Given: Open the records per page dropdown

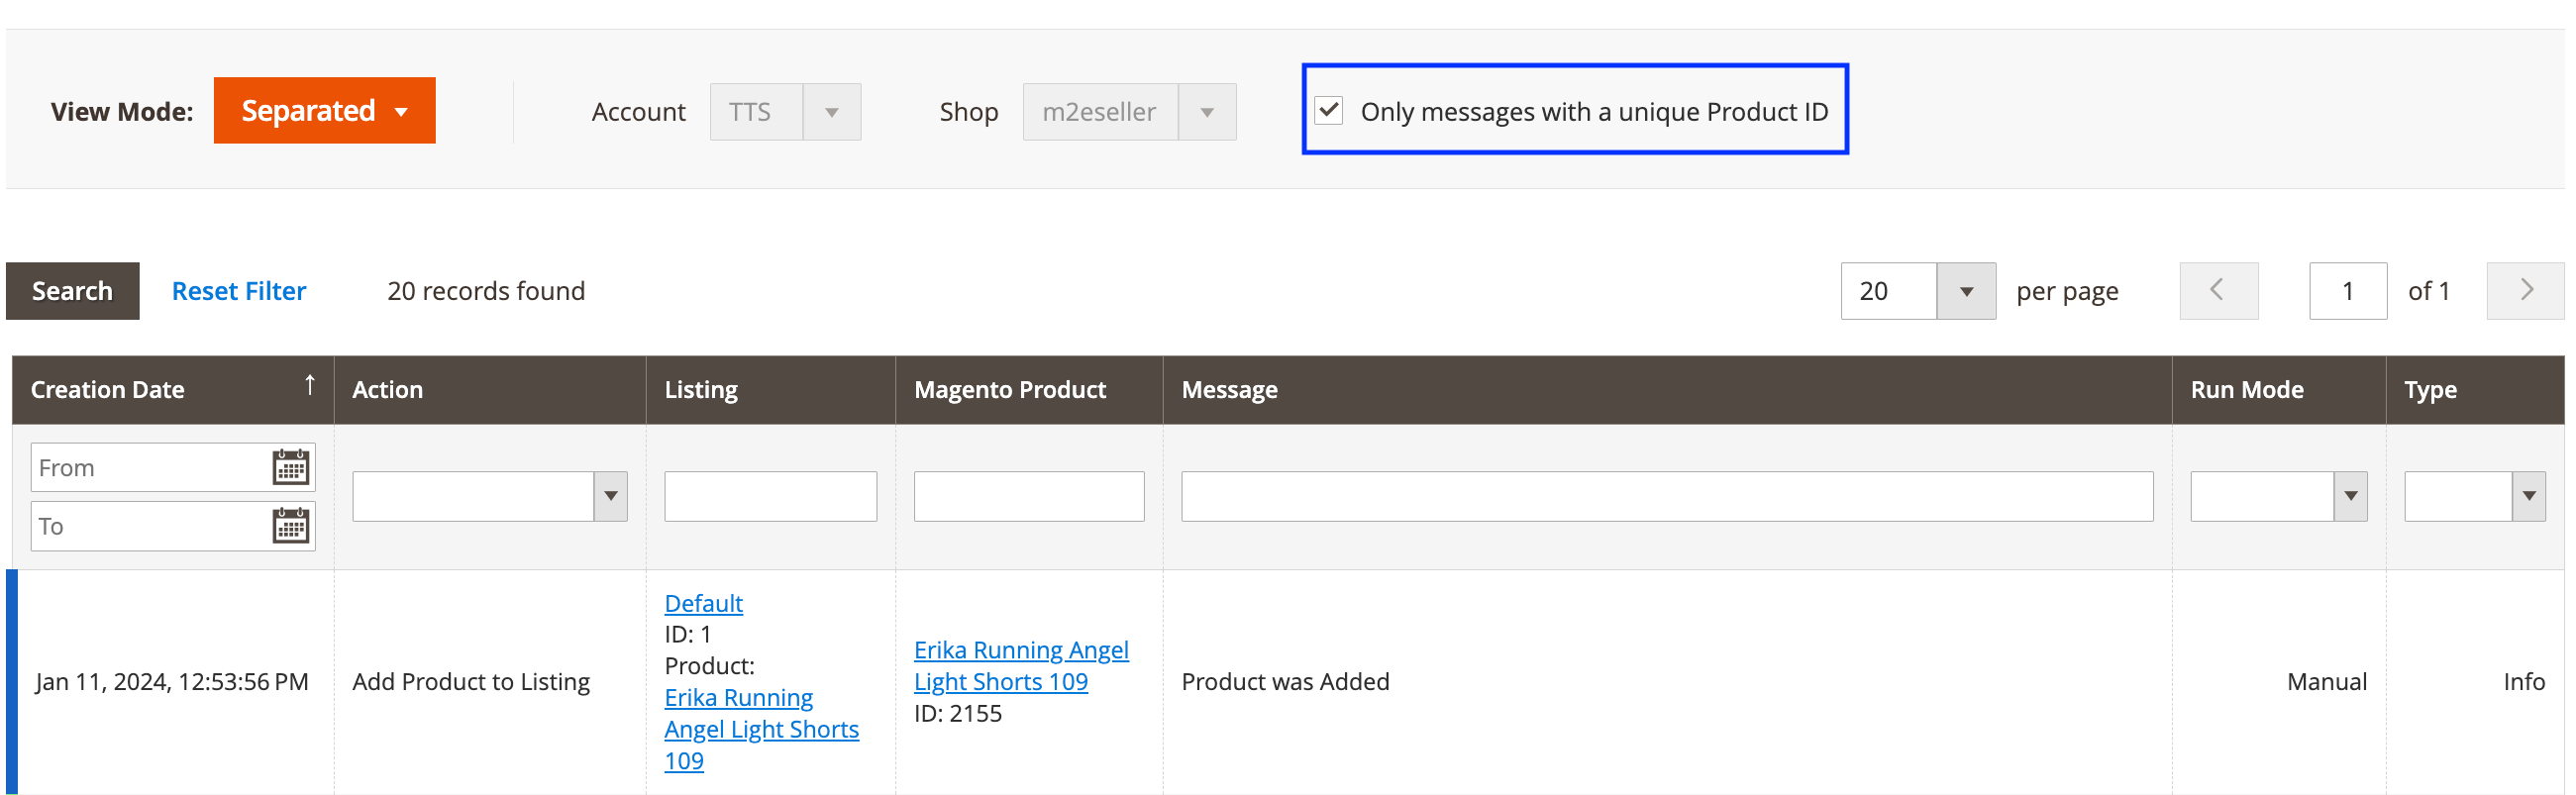Looking at the screenshot, I should pyautogui.click(x=1965, y=292).
